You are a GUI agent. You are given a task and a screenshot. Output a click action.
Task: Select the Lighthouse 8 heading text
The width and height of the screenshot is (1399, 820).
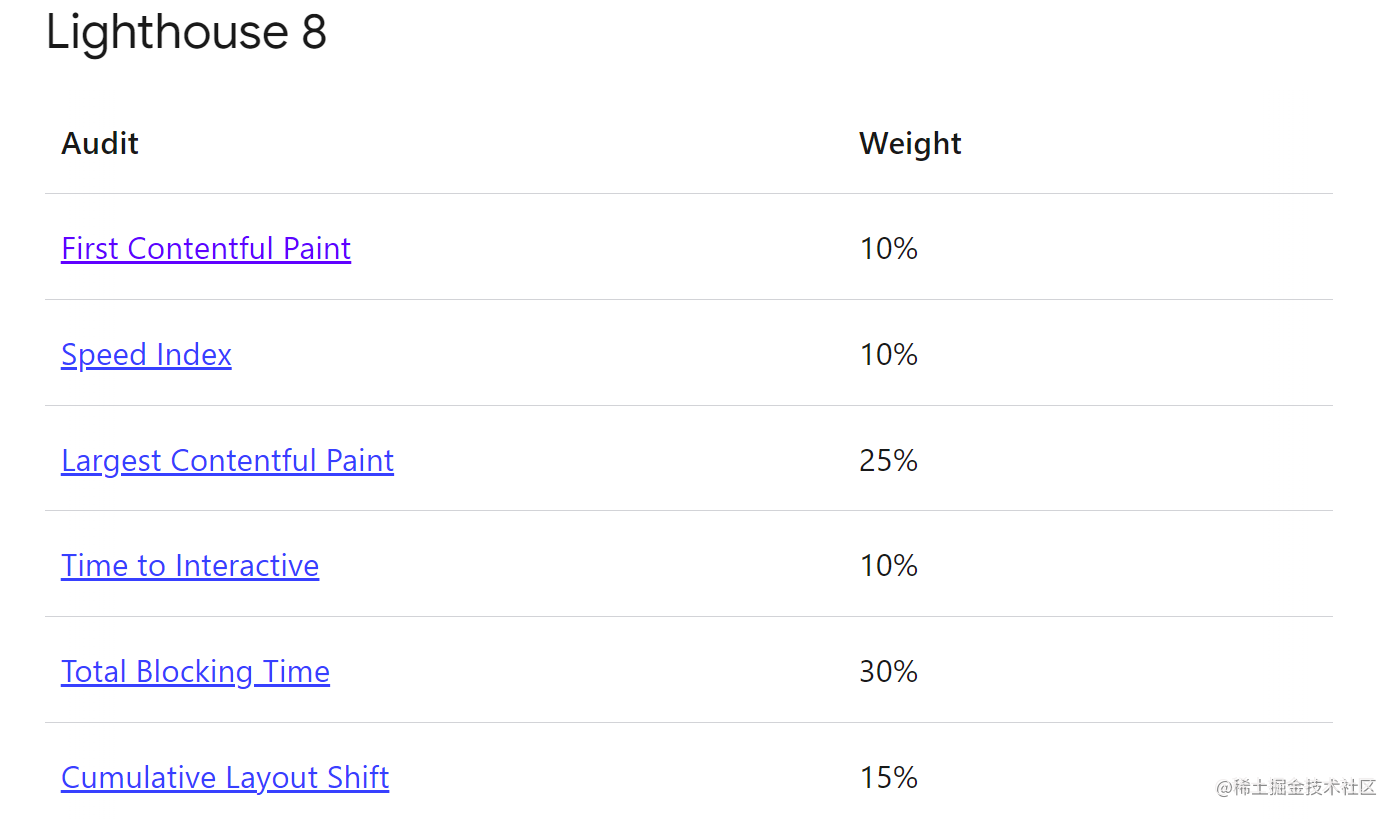186,32
